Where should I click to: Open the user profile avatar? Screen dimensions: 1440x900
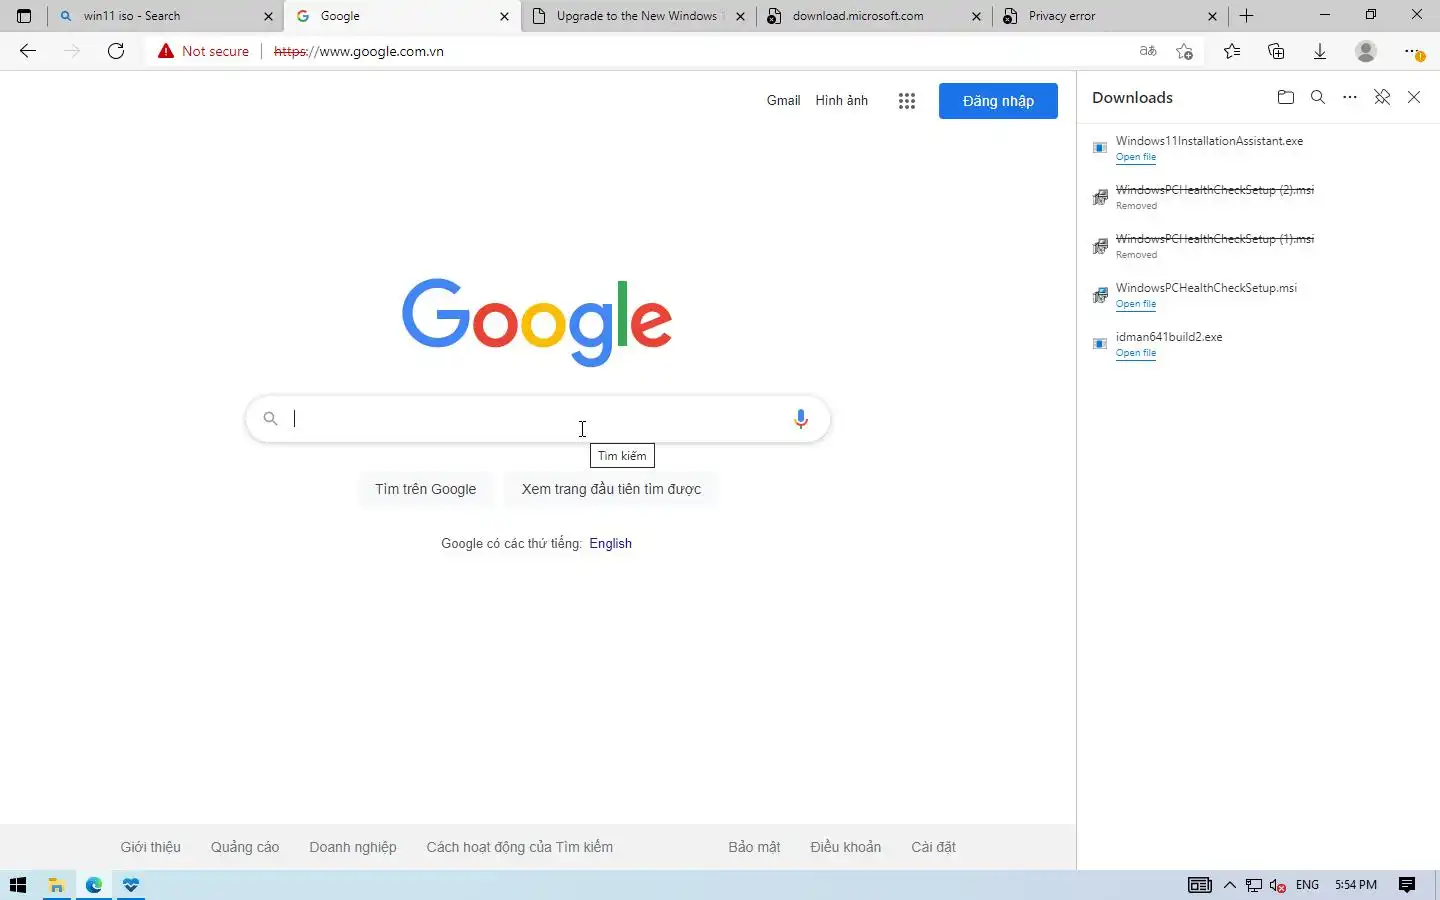(1366, 51)
